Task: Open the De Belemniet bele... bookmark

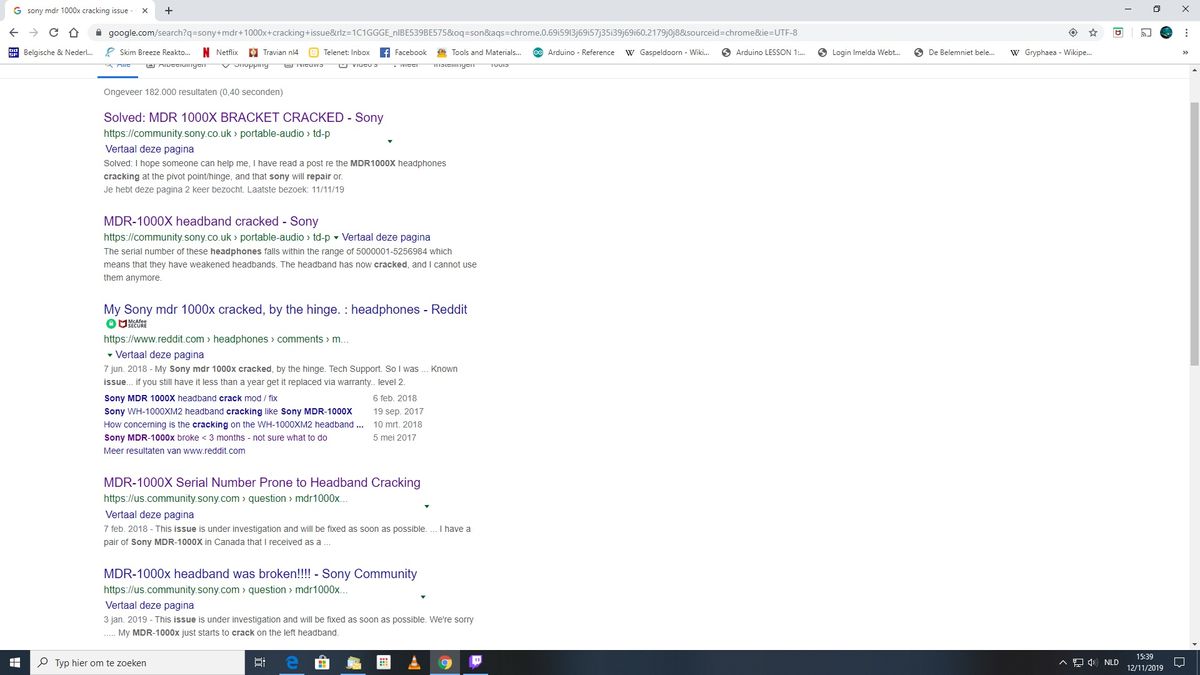Action: click(954, 52)
